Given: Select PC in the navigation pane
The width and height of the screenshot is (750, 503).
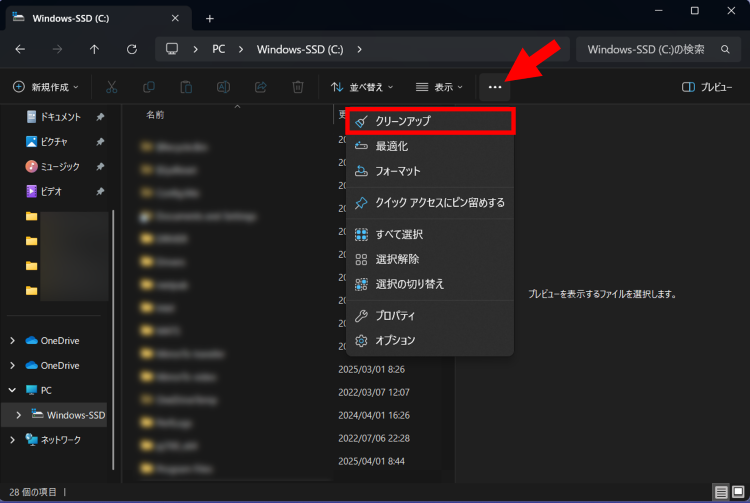Looking at the screenshot, I should (x=39, y=390).
